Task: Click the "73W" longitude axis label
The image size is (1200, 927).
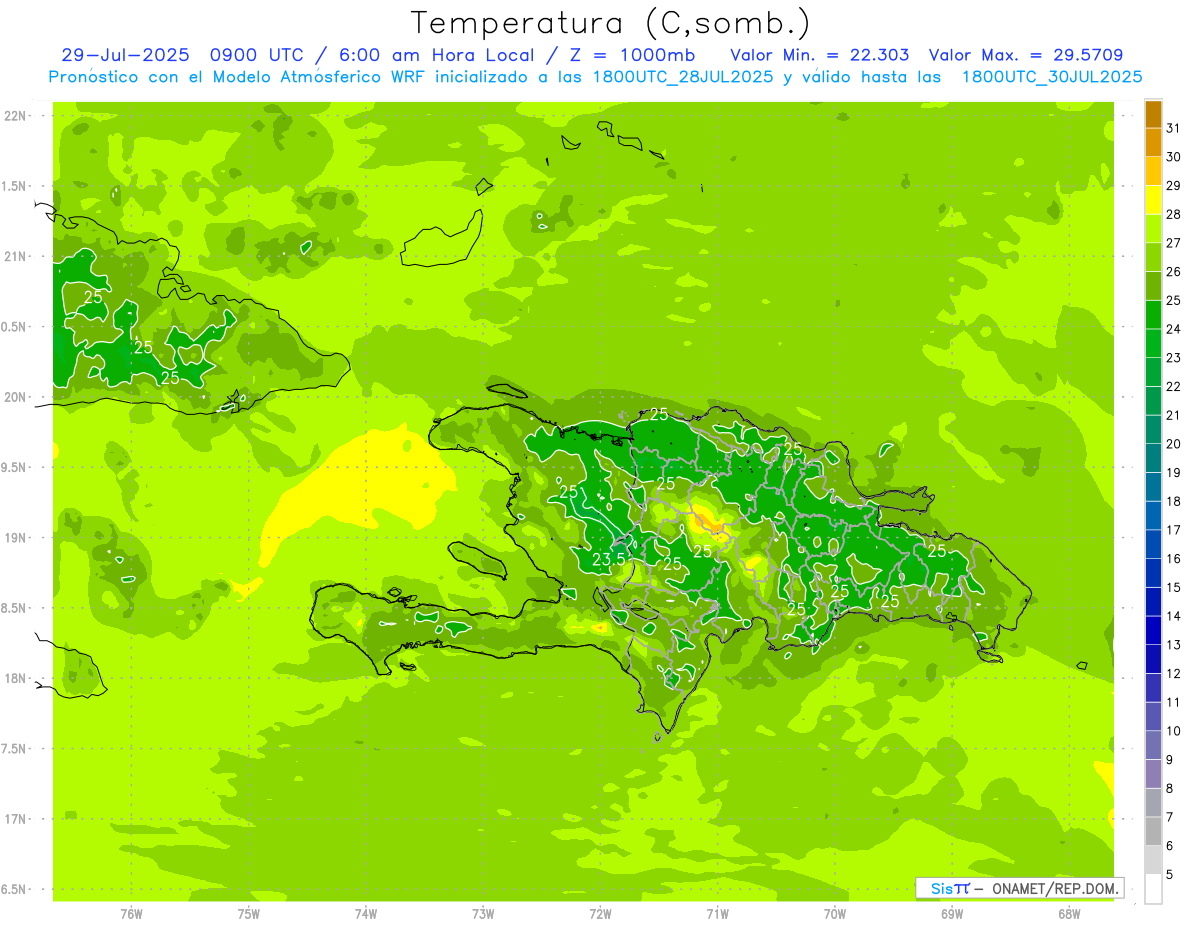Action: [483, 913]
